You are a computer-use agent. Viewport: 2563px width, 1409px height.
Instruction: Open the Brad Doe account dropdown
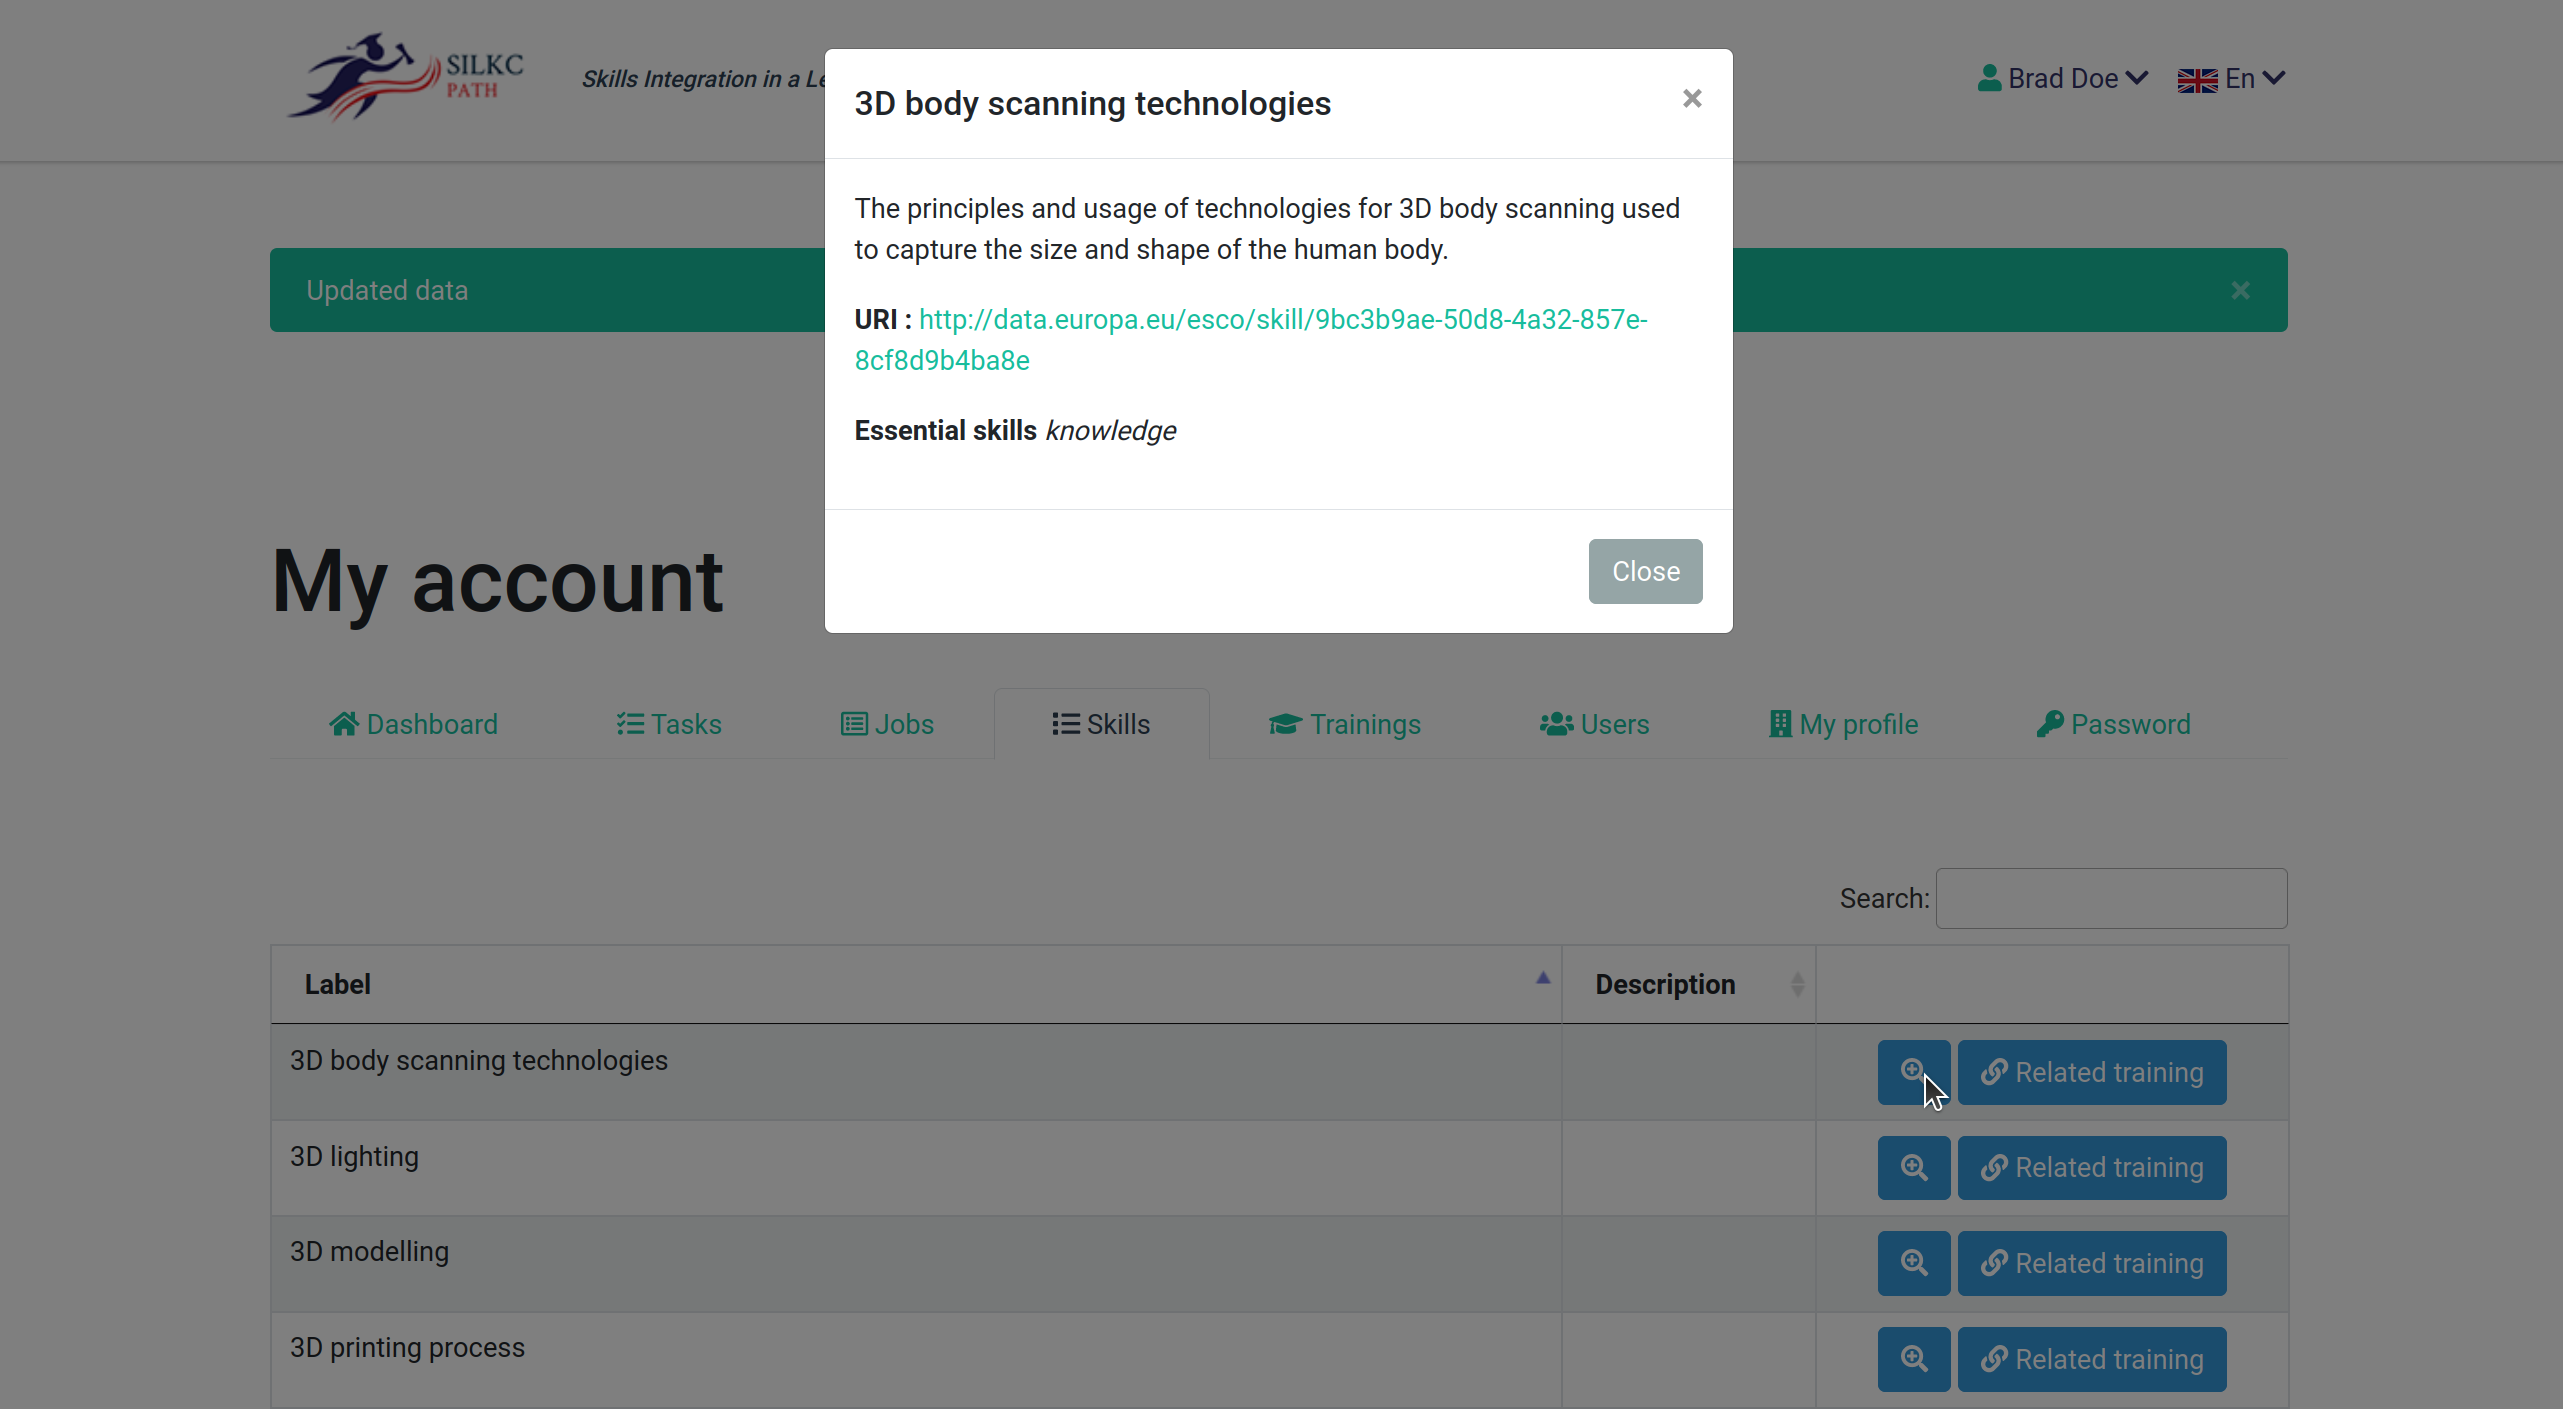(2060, 78)
